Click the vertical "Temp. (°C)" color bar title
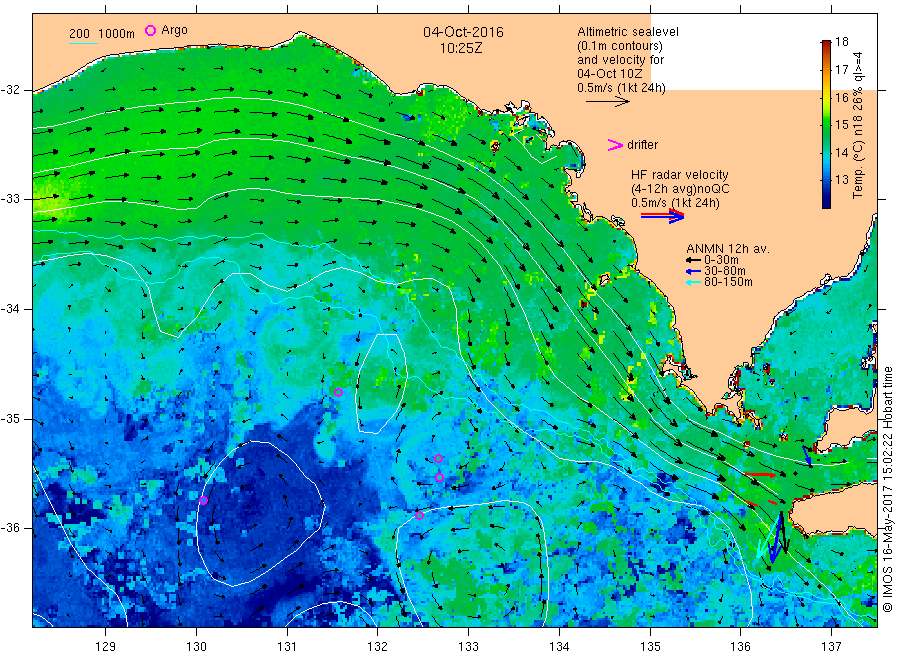 click(858, 168)
